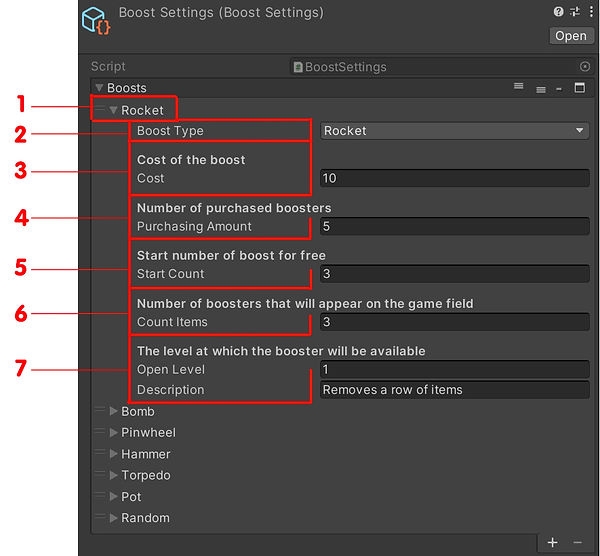
Task: Click the window icon in Boosts header
Action: pos(579,88)
